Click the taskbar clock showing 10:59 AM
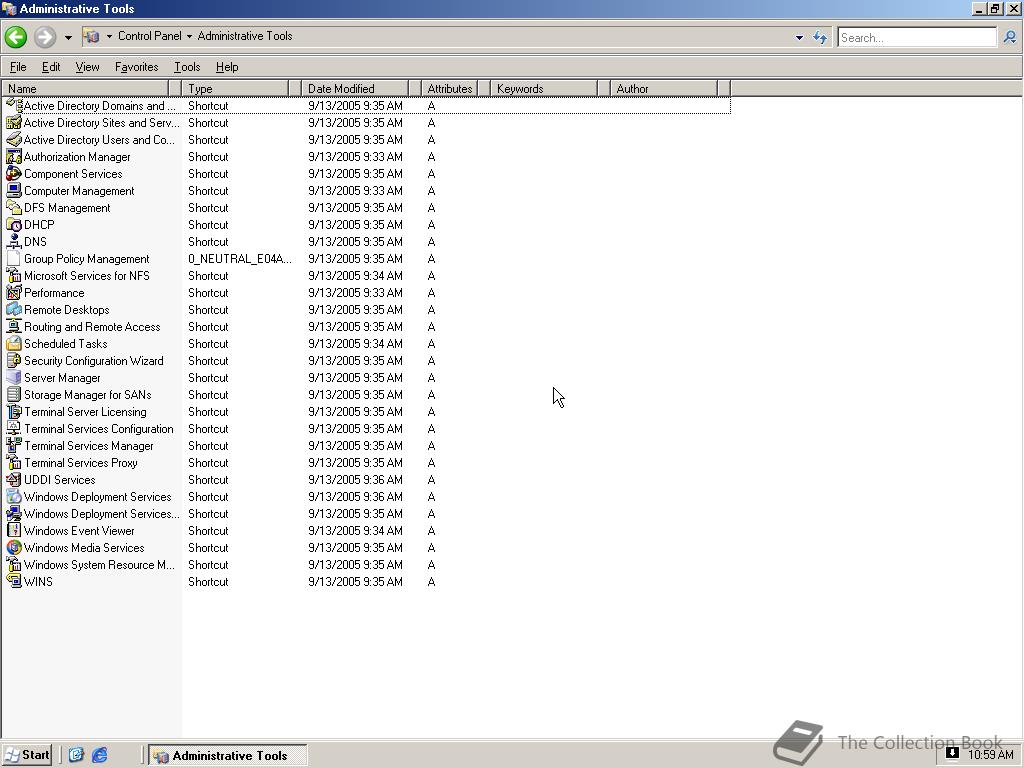This screenshot has width=1024, height=768. (x=991, y=755)
